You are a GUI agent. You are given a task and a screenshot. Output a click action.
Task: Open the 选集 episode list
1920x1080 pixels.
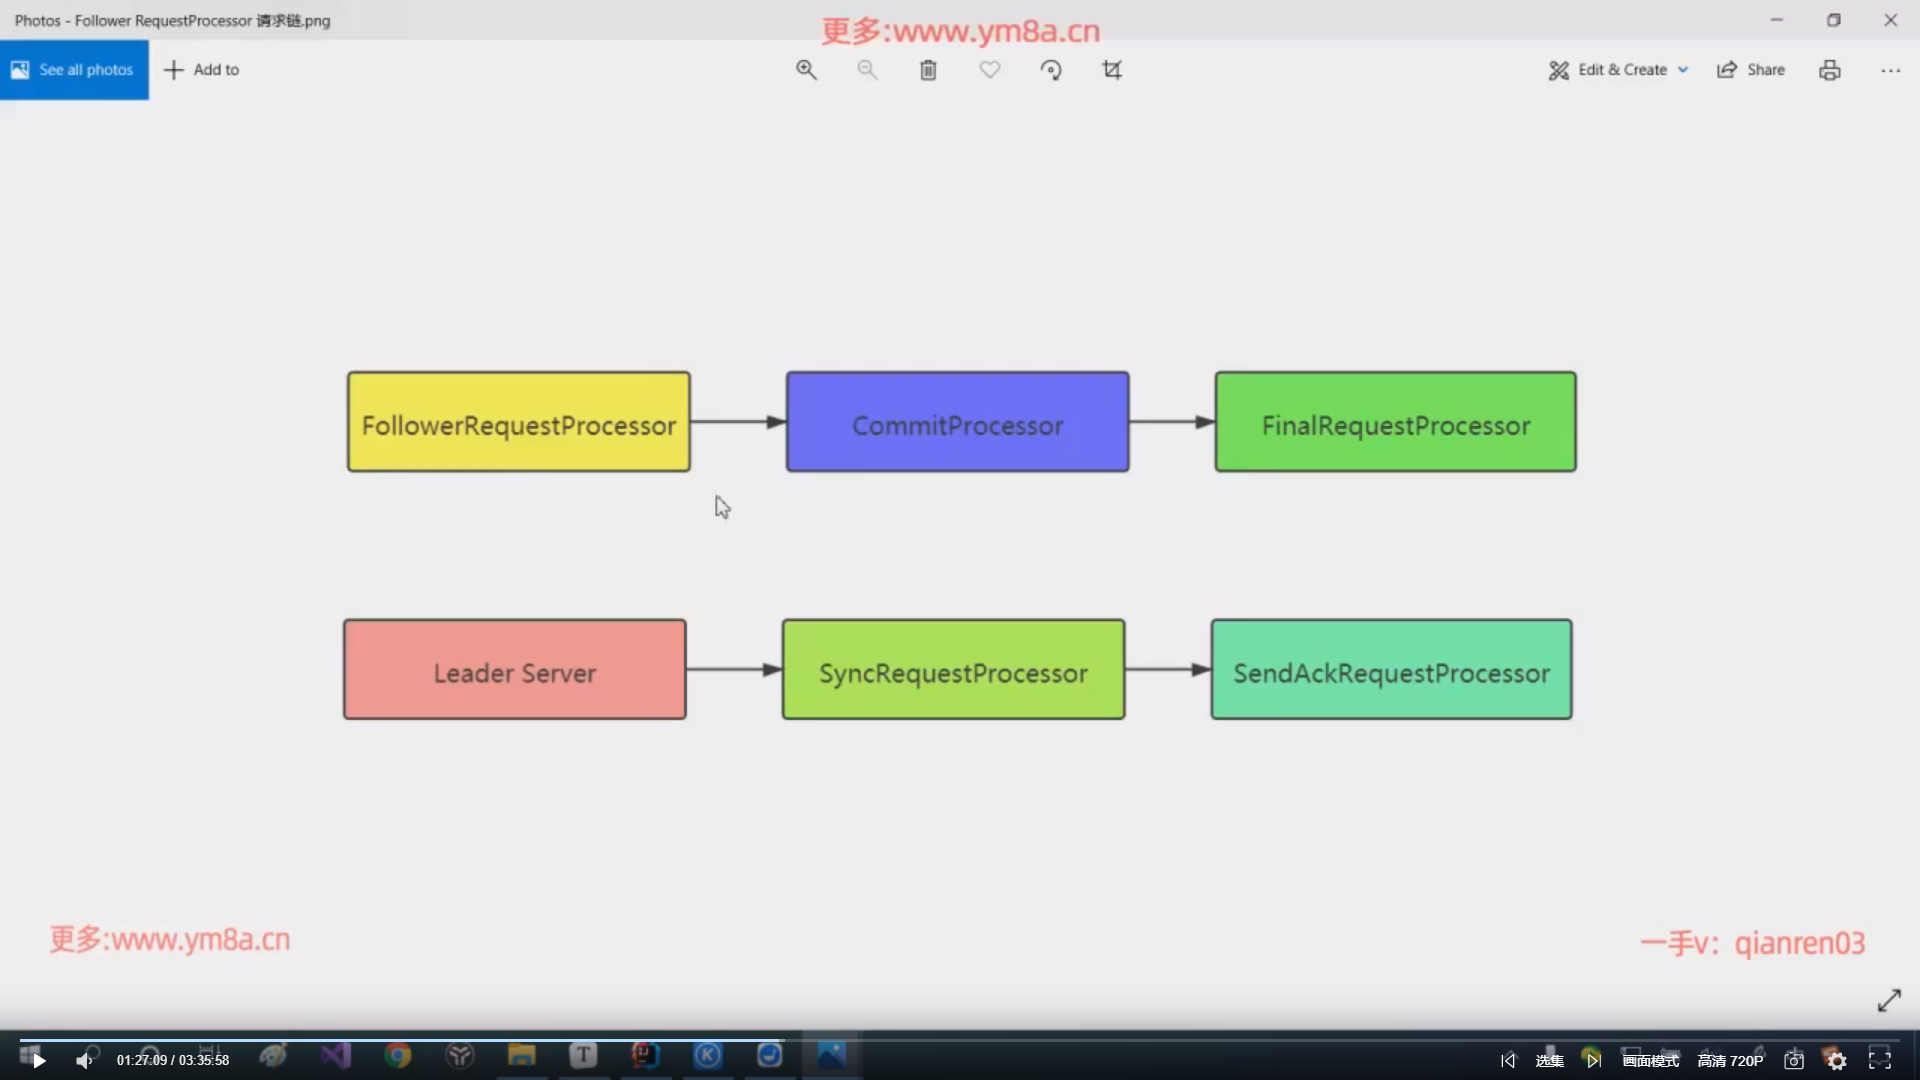pyautogui.click(x=1549, y=1061)
